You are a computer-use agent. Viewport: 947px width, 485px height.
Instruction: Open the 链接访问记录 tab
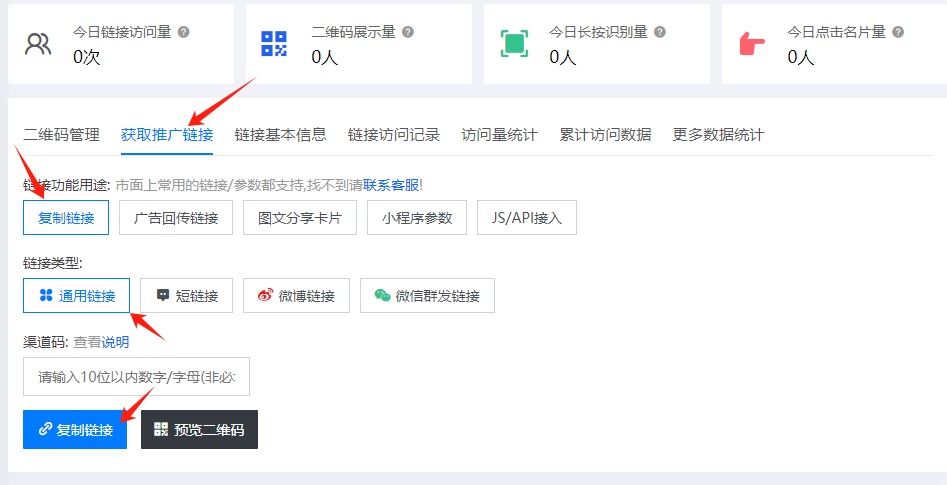[394, 135]
